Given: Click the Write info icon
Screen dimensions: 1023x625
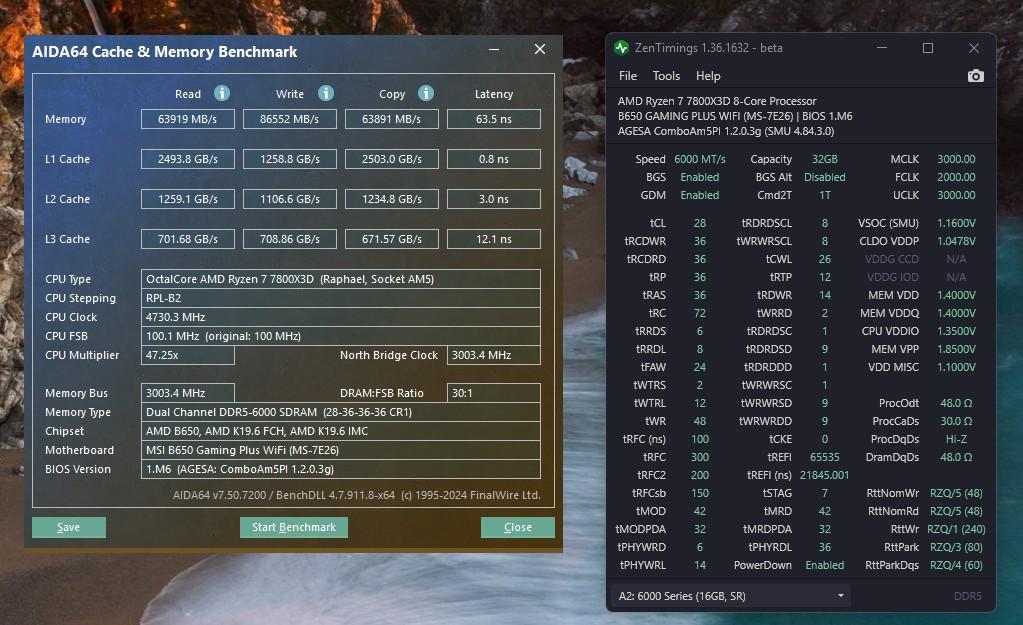Looking at the screenshot, I should click(325, 93).
